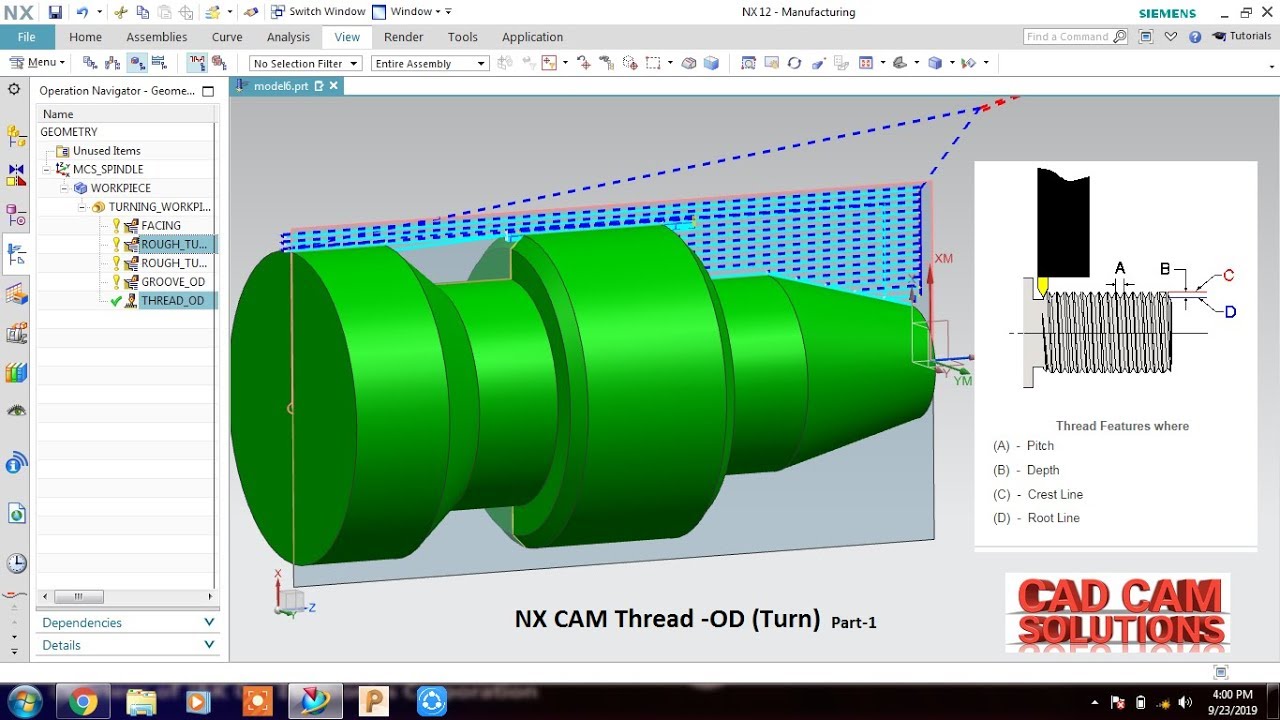Open the No Selection Filter dropdown
1280x720 pixels.
(305, 63)
